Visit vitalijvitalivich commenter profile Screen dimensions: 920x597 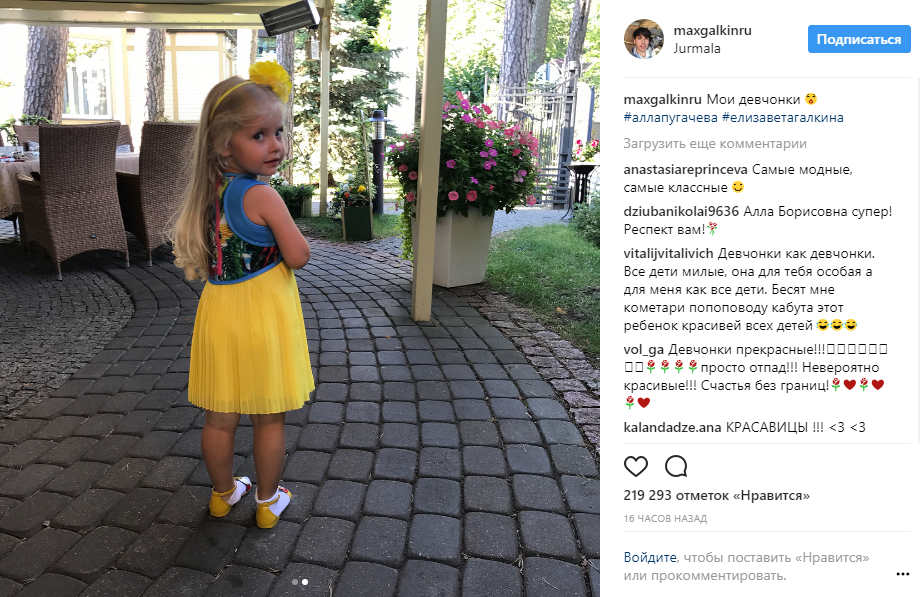point(668,254)
